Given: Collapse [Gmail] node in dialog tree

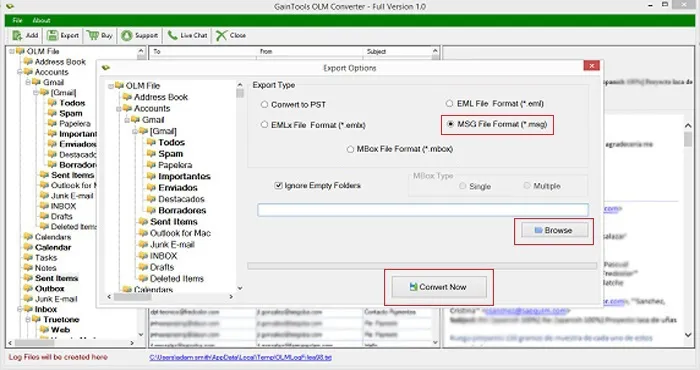Looking at the screenshot, I should click(135, 131).
